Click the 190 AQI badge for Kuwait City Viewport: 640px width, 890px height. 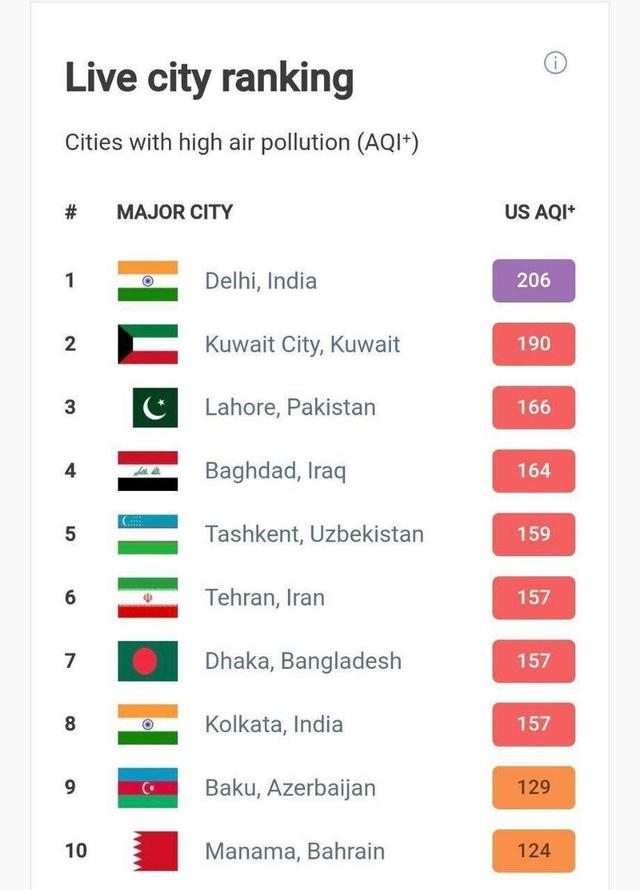point(532,344)
